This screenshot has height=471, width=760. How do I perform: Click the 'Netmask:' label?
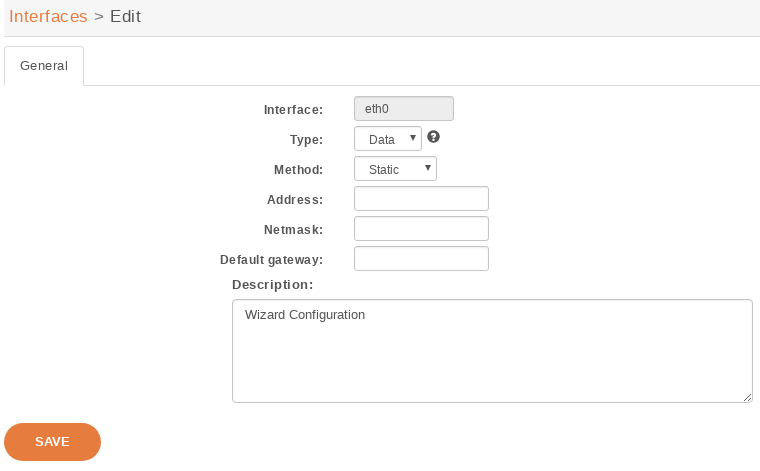pyautogui.click(x=293, y=230)
